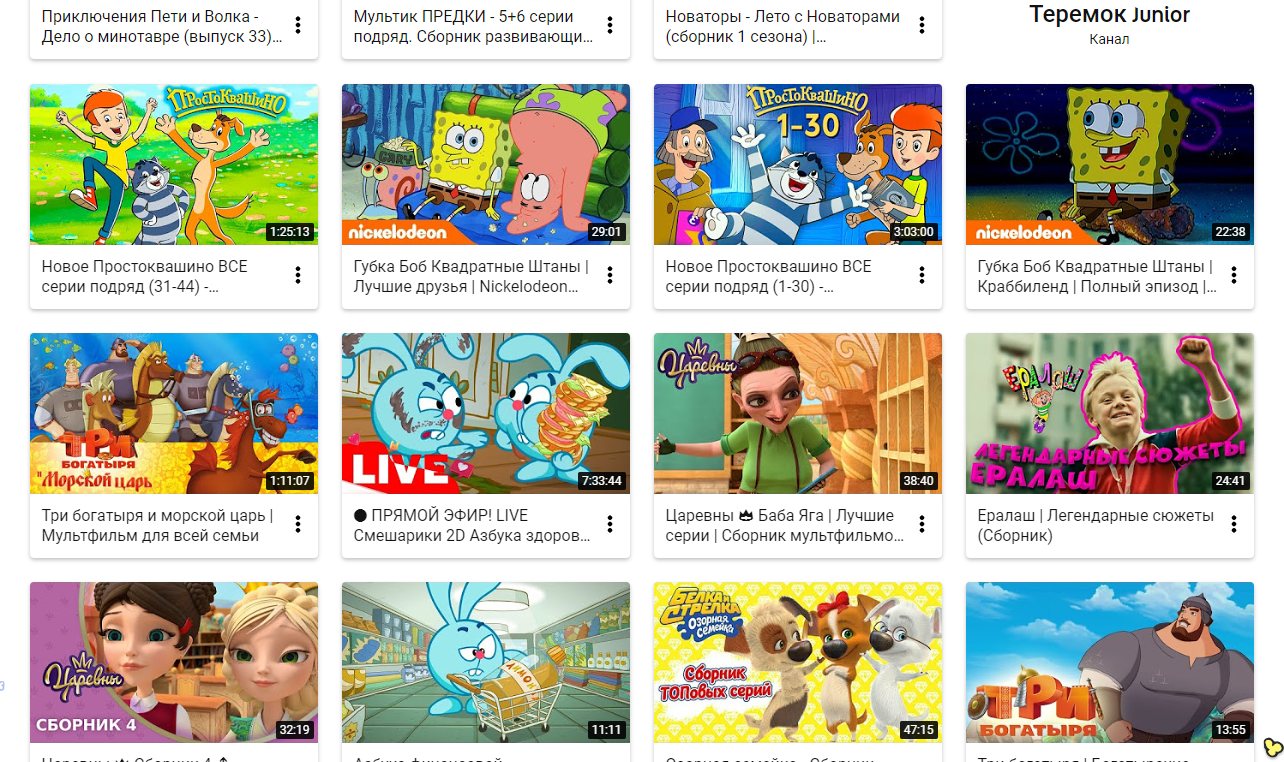
Task: Open more options for Три богатыря и морской царь
Action: coord(298,525)
